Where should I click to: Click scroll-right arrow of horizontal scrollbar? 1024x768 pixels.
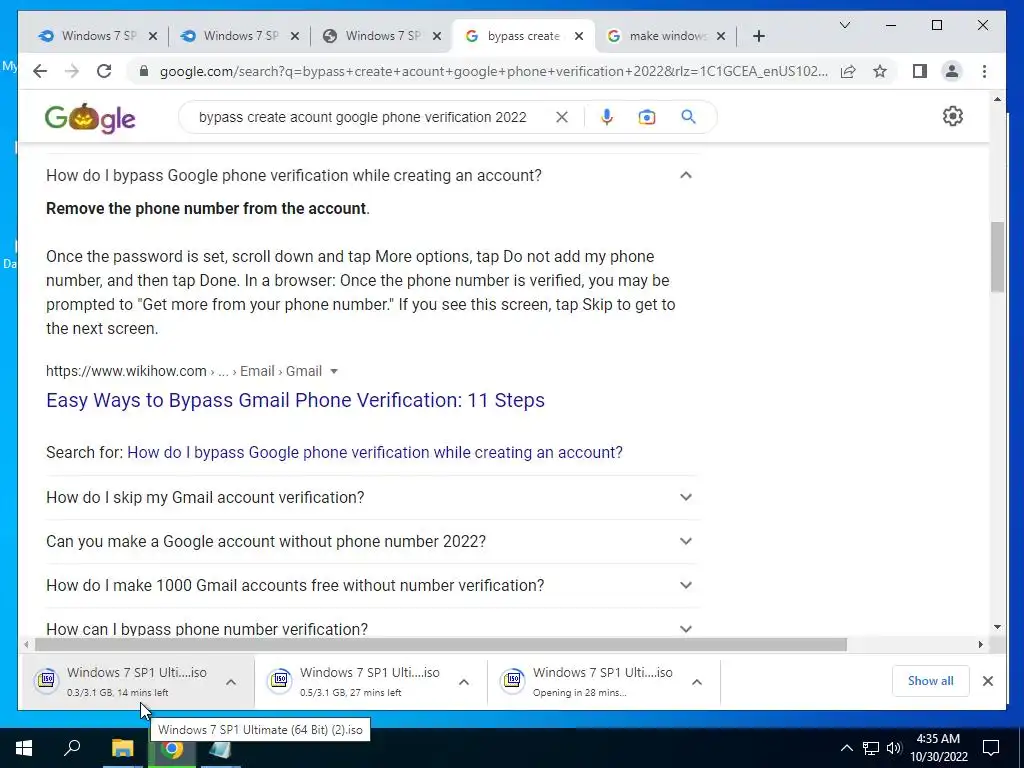click(980, 645)
